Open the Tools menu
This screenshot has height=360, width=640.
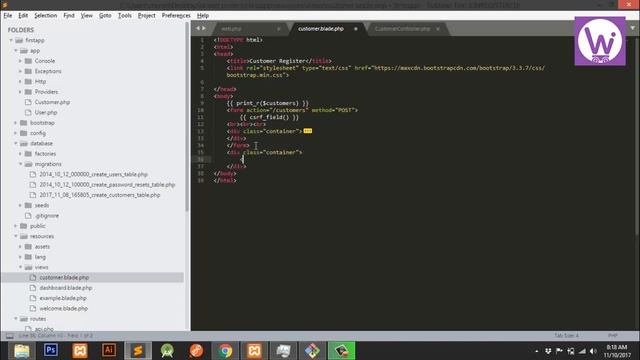click(x=124, y=16)
